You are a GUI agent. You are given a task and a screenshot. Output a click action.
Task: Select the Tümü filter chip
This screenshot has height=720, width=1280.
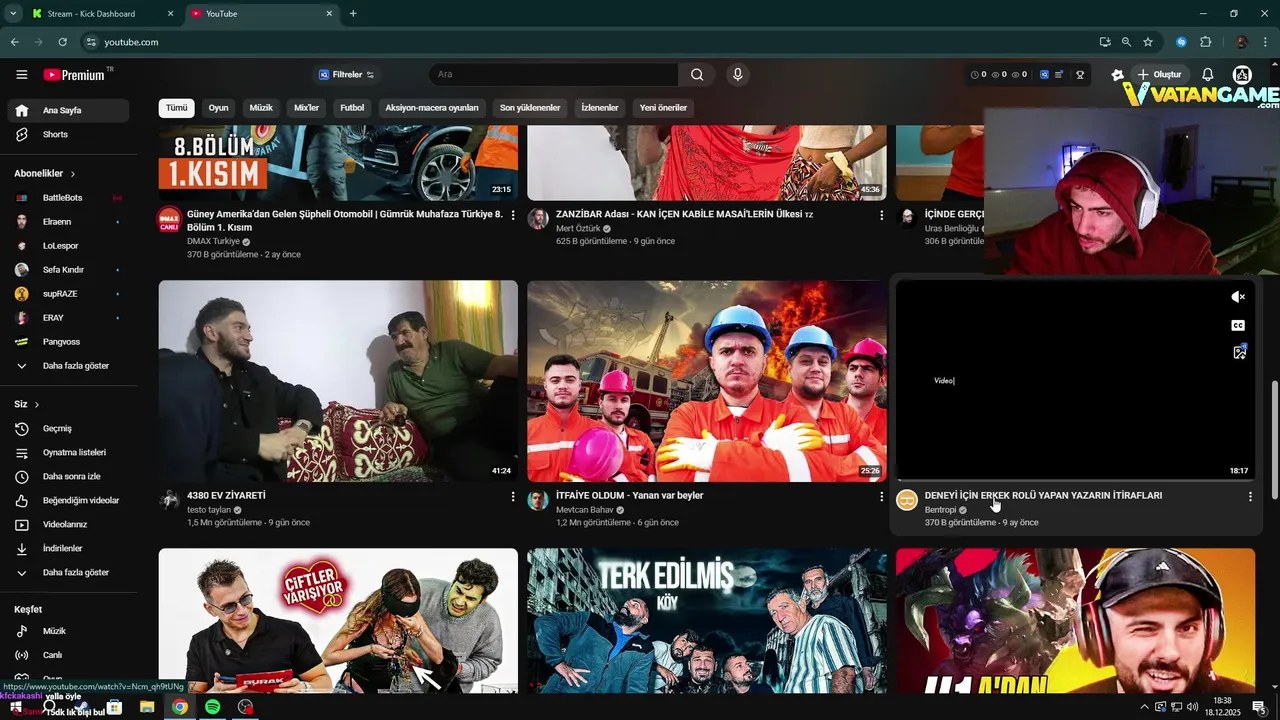pos(177,108)
